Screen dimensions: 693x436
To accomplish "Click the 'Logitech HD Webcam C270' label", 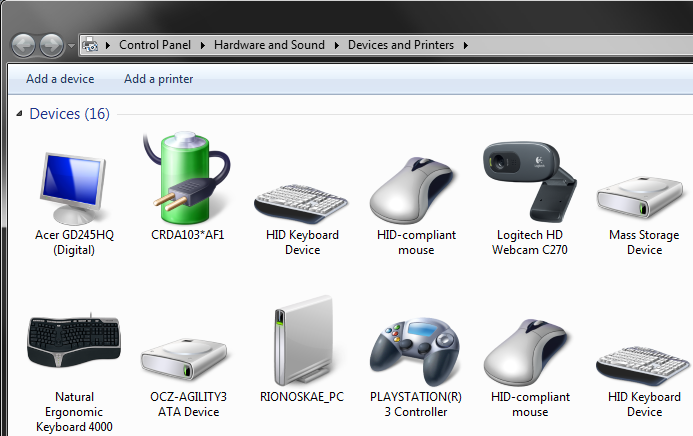I will coord(529,242).
